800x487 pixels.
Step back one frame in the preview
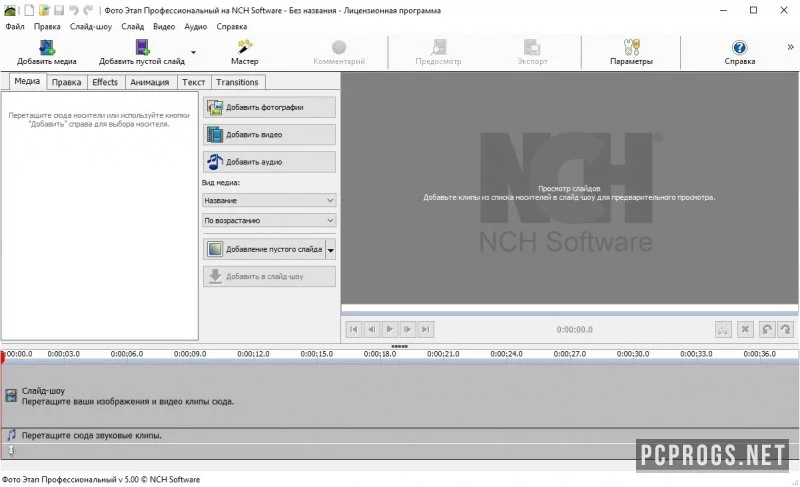coord(371,329)
